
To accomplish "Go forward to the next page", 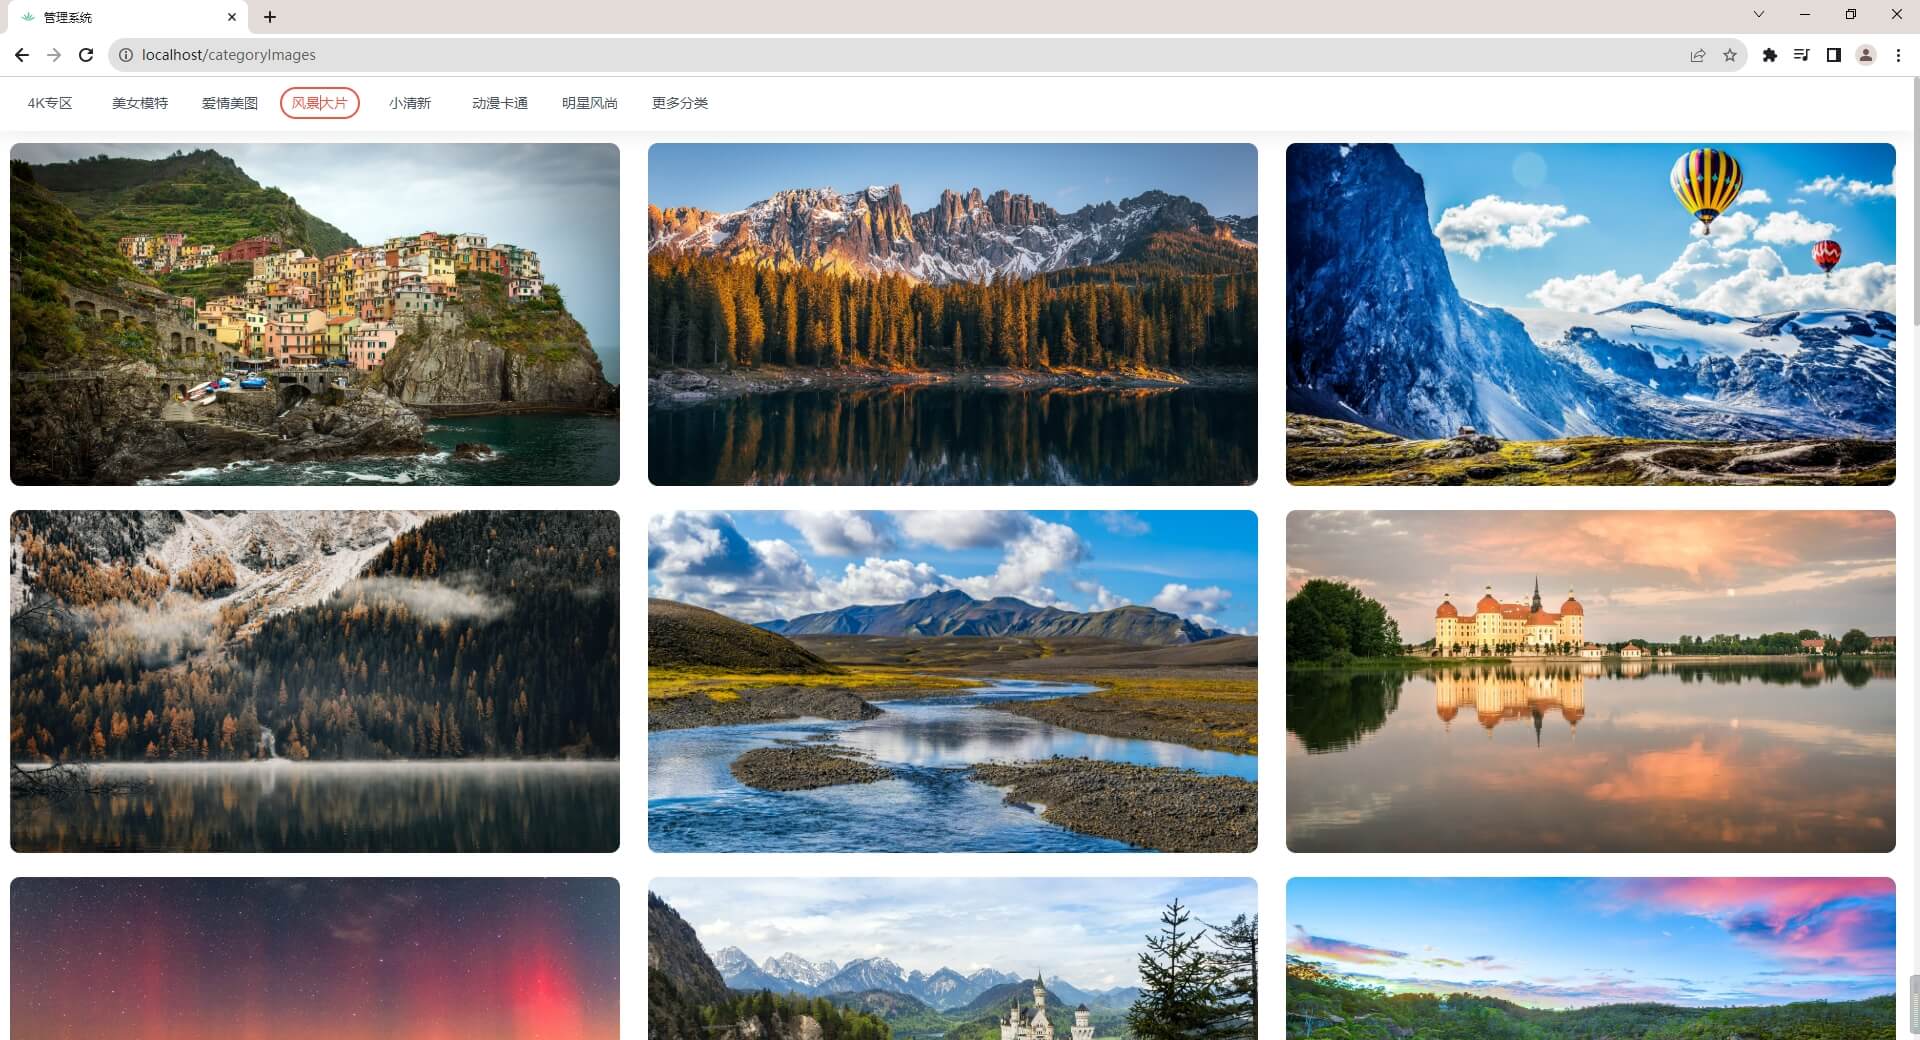I will click(54, 55).
